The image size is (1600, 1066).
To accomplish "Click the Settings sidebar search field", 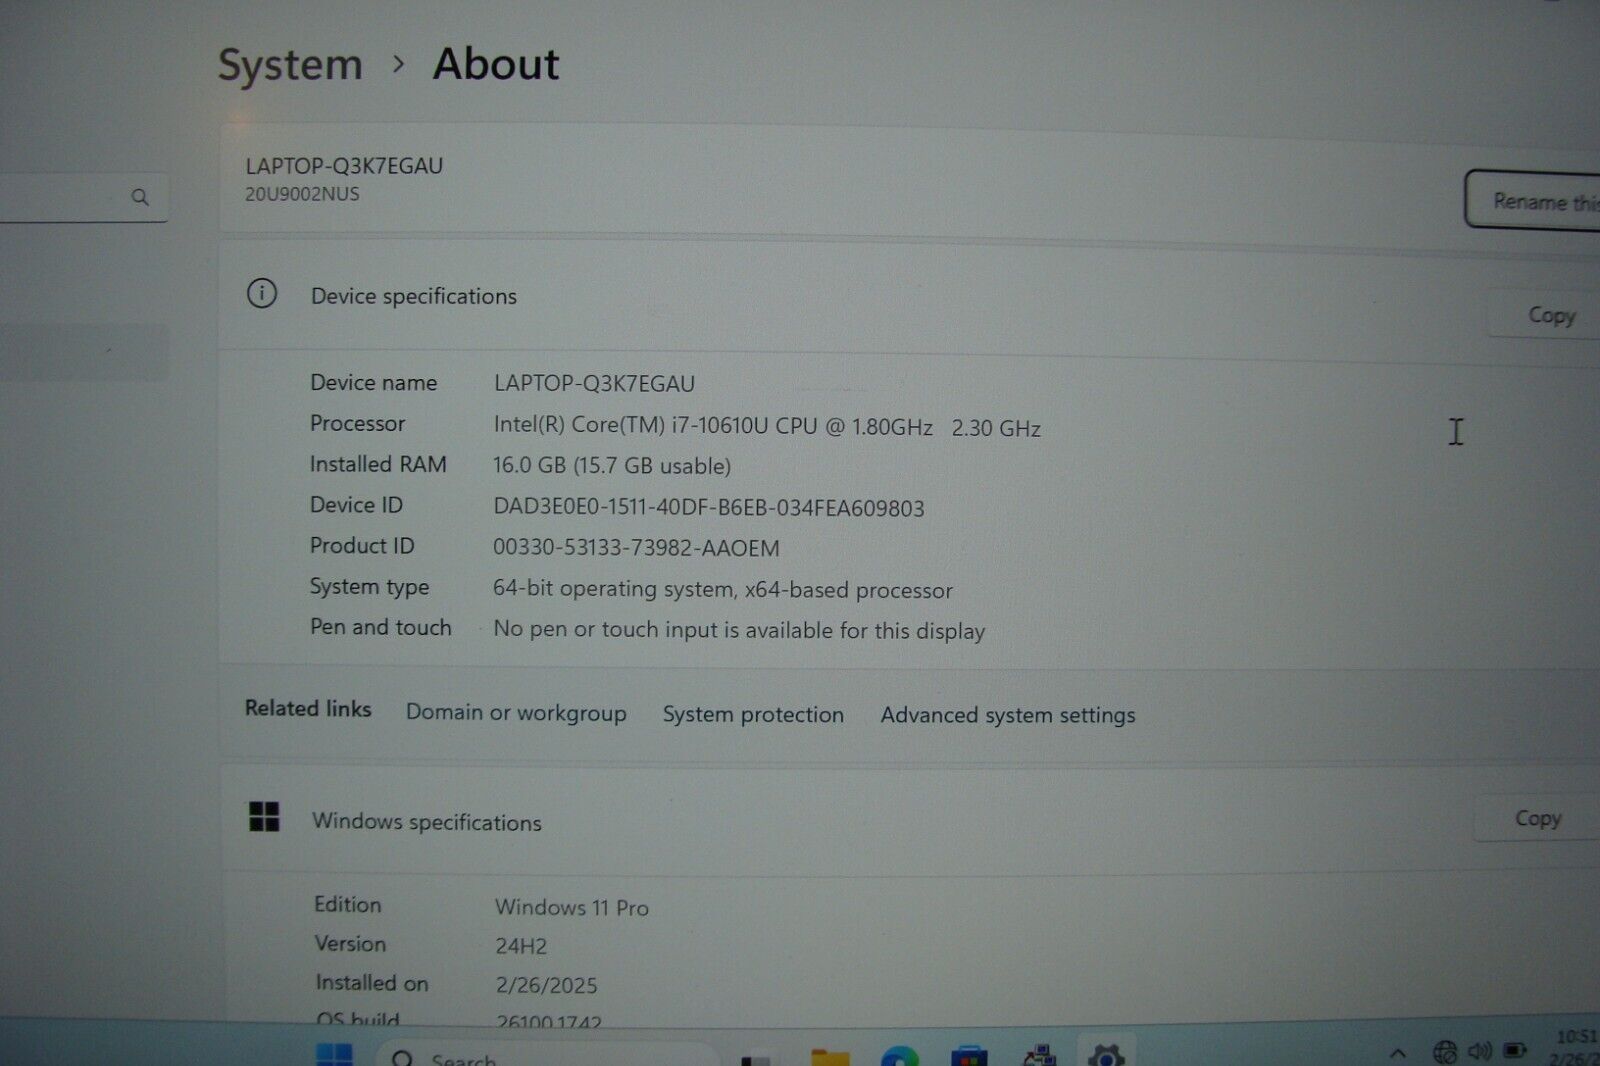I will [x=84, y=197].
